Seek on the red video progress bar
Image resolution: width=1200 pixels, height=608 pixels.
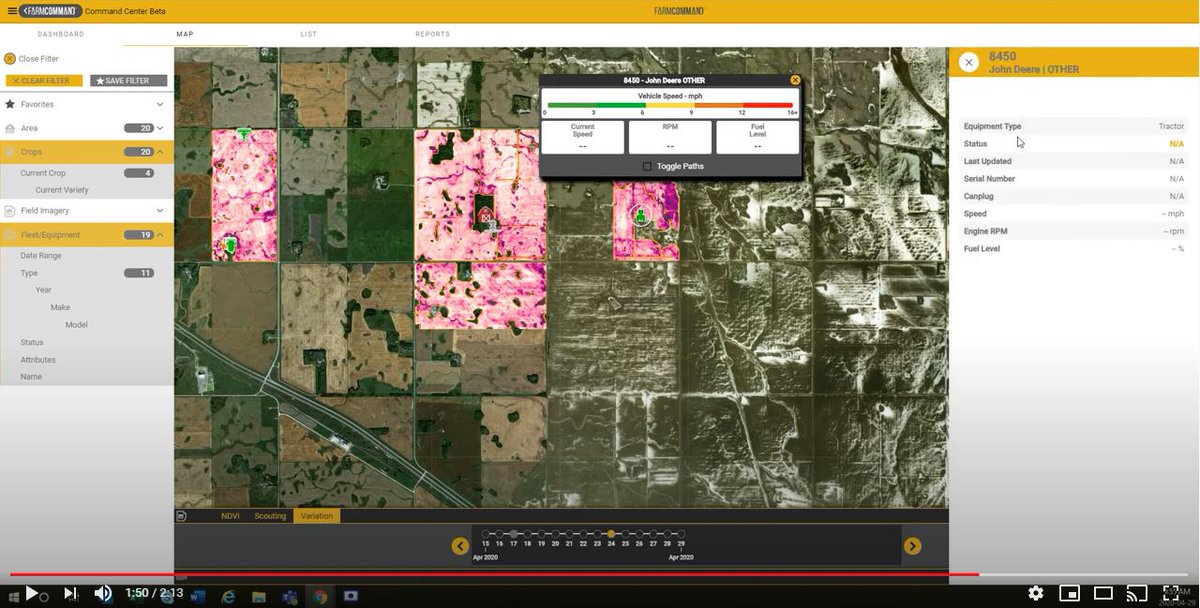click(x=494, y=574)
